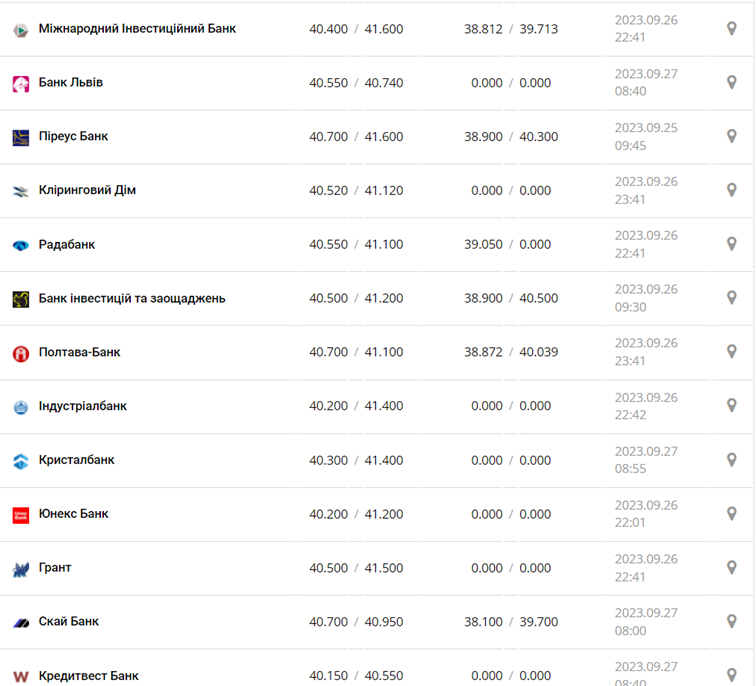This screenshot has width=756, height=686.
Task: Click the Піреус Банк logo icon
Action: [21, 138]
